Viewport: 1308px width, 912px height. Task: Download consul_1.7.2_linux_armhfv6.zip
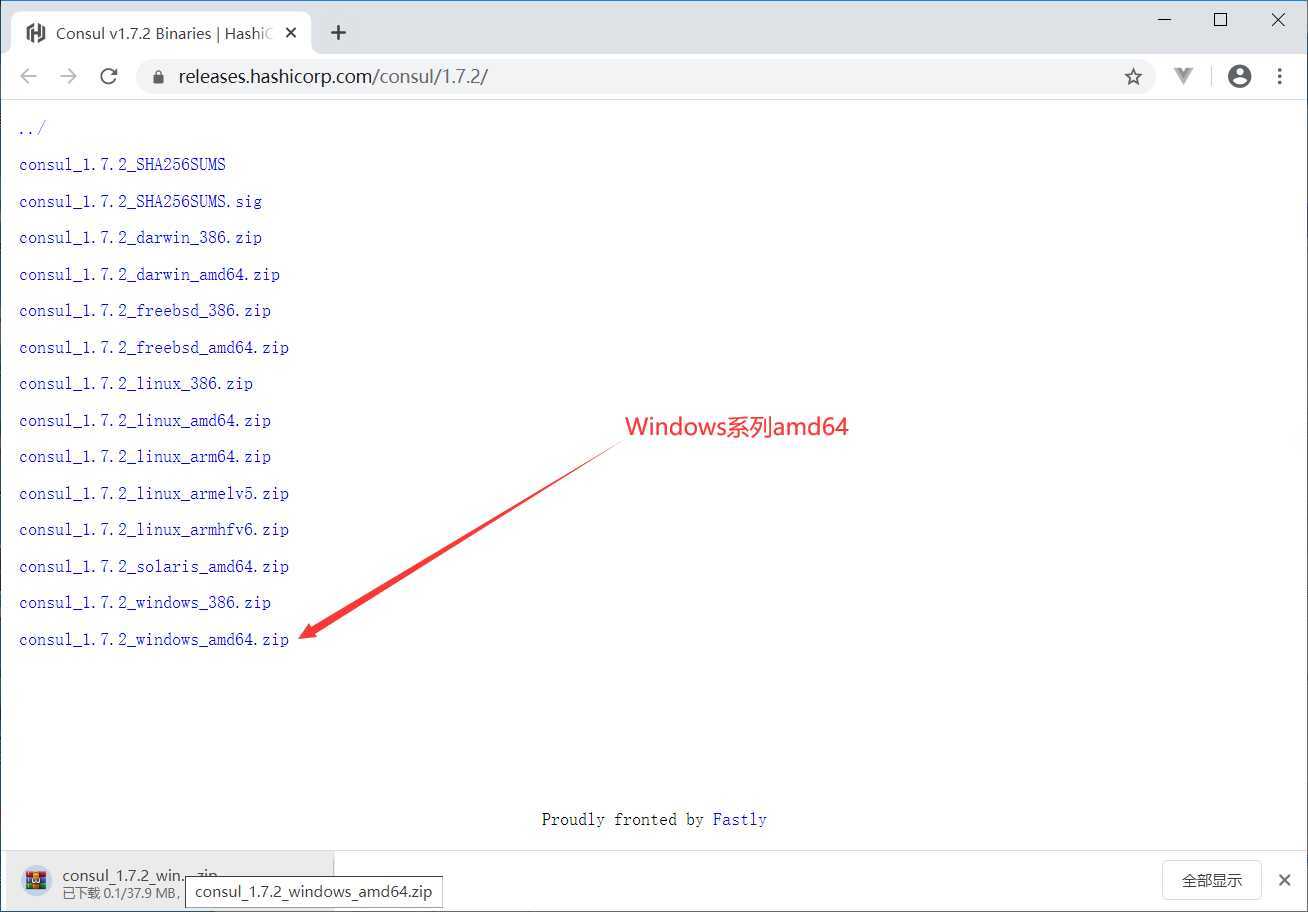pyautogui.click(x=154, y=530)
